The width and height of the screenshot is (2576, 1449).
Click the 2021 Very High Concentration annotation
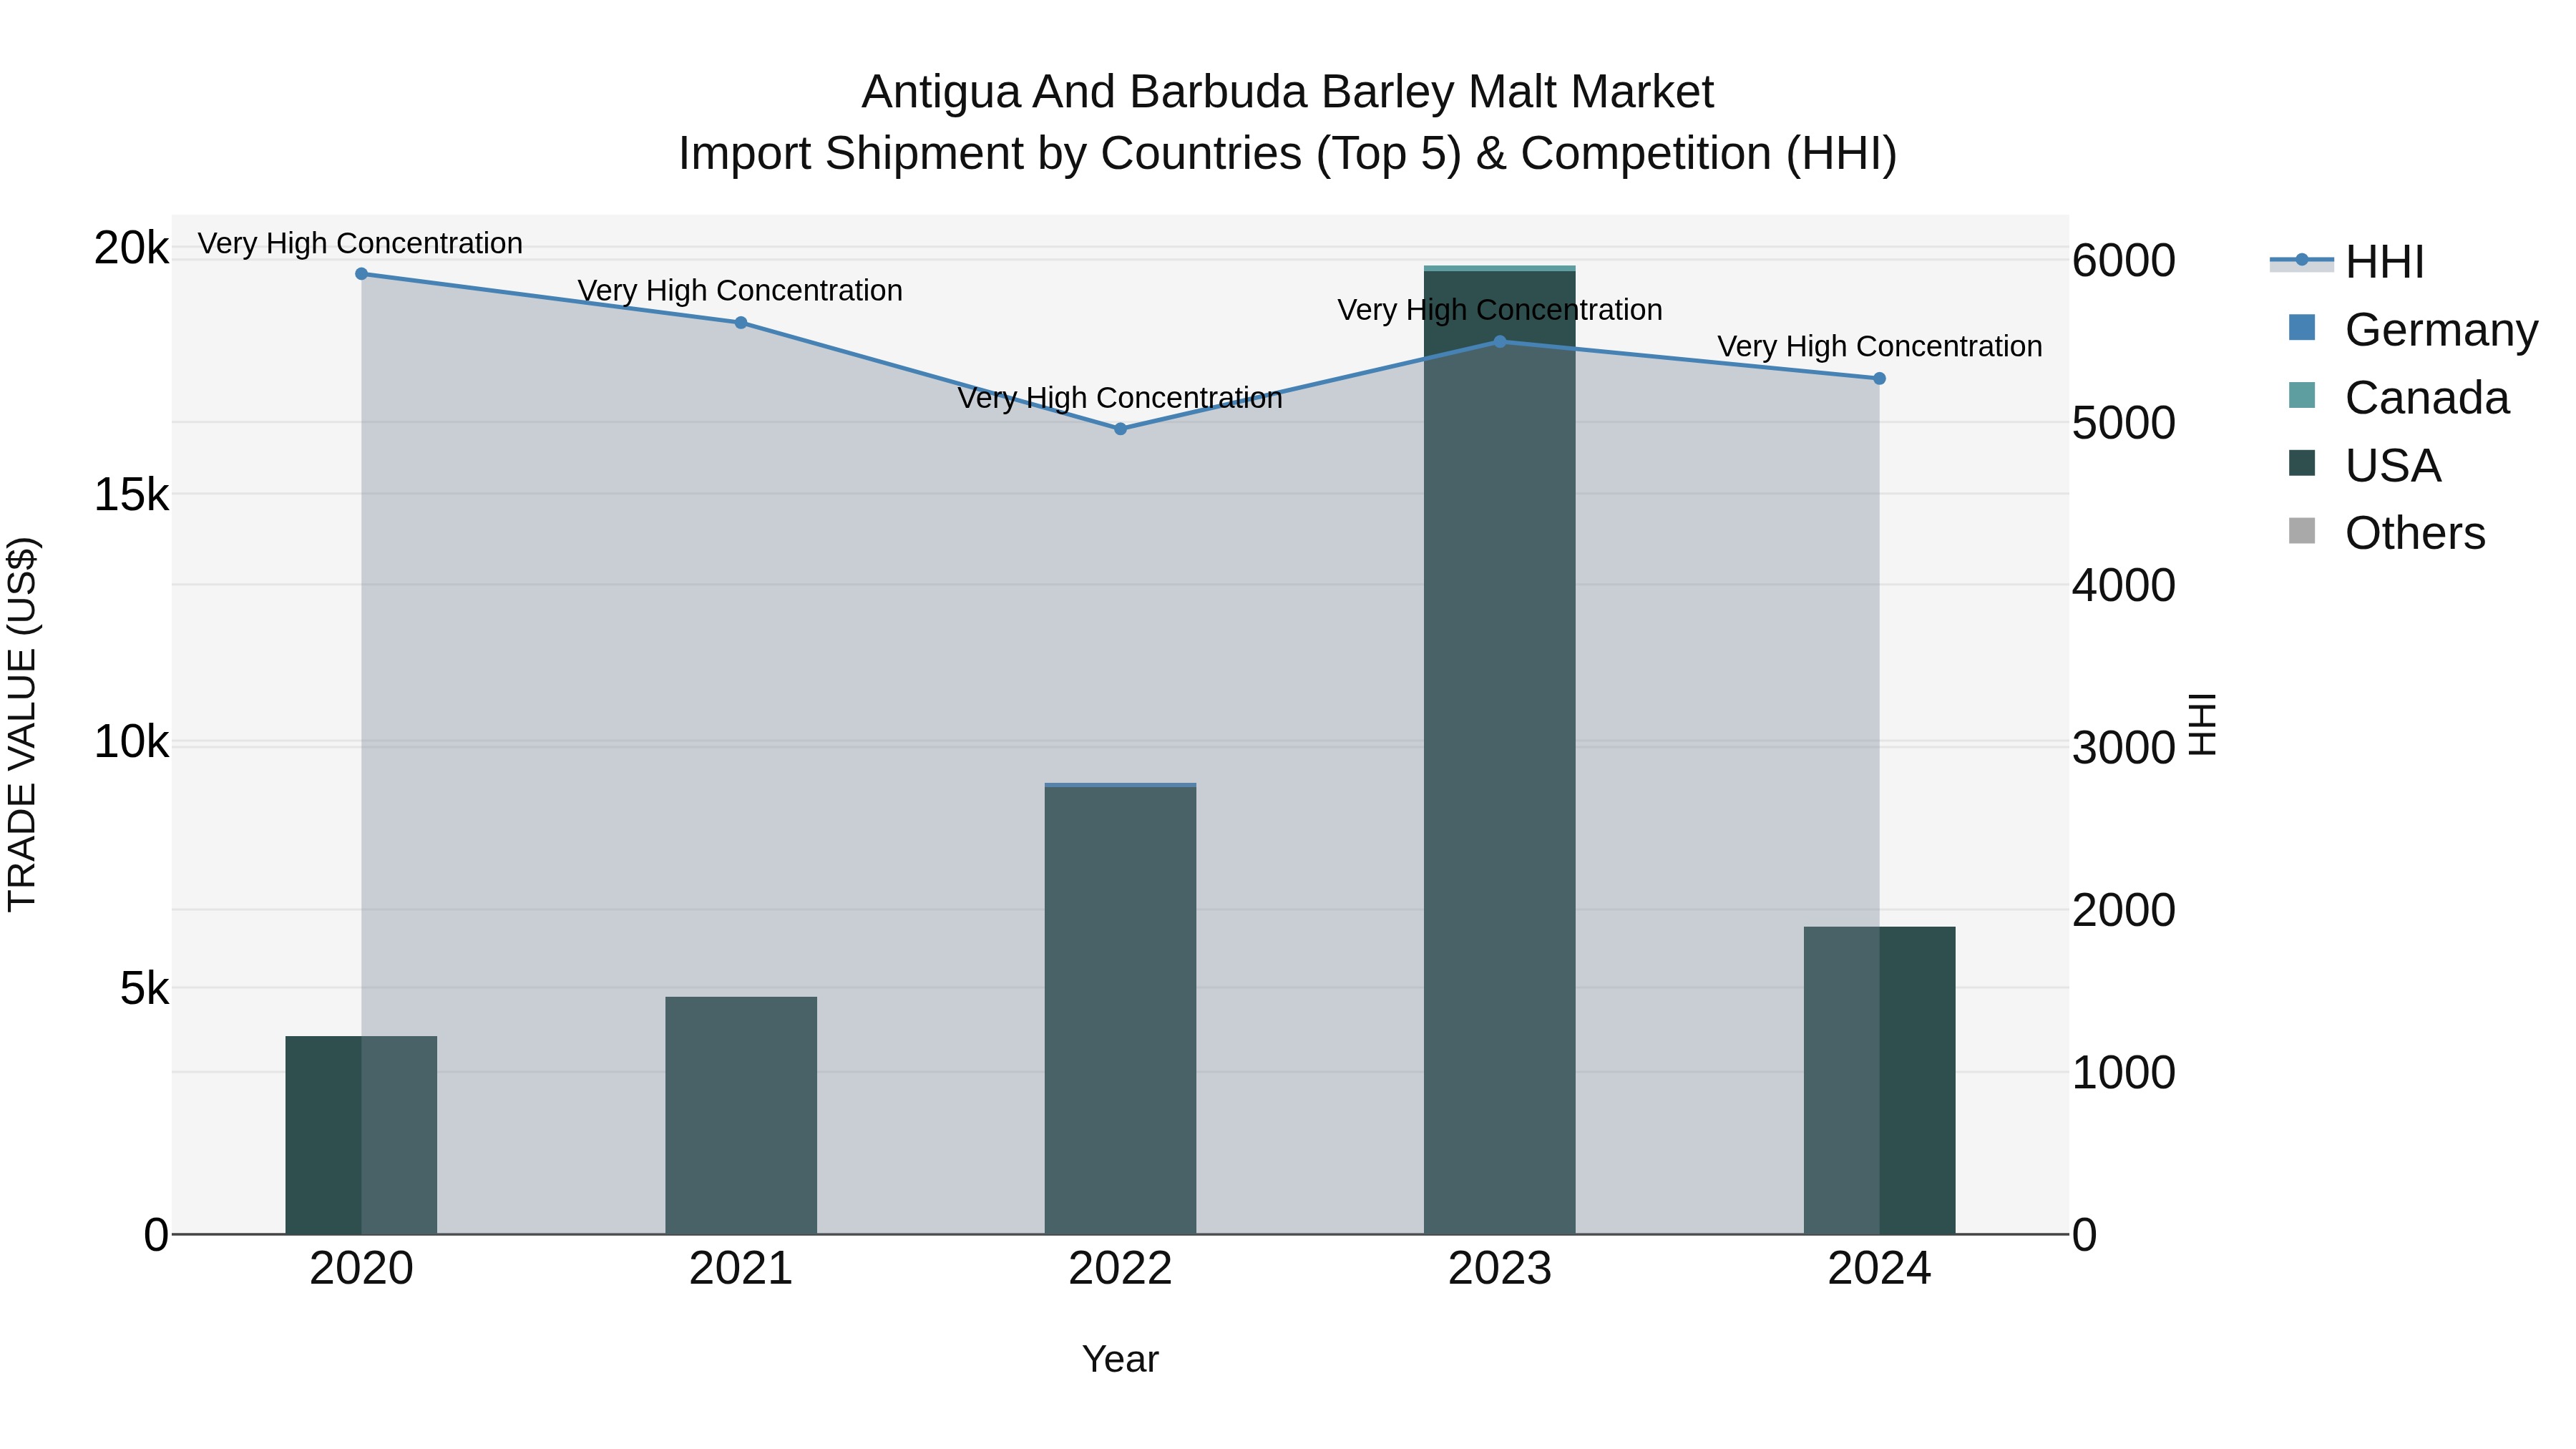click(740, 290)
